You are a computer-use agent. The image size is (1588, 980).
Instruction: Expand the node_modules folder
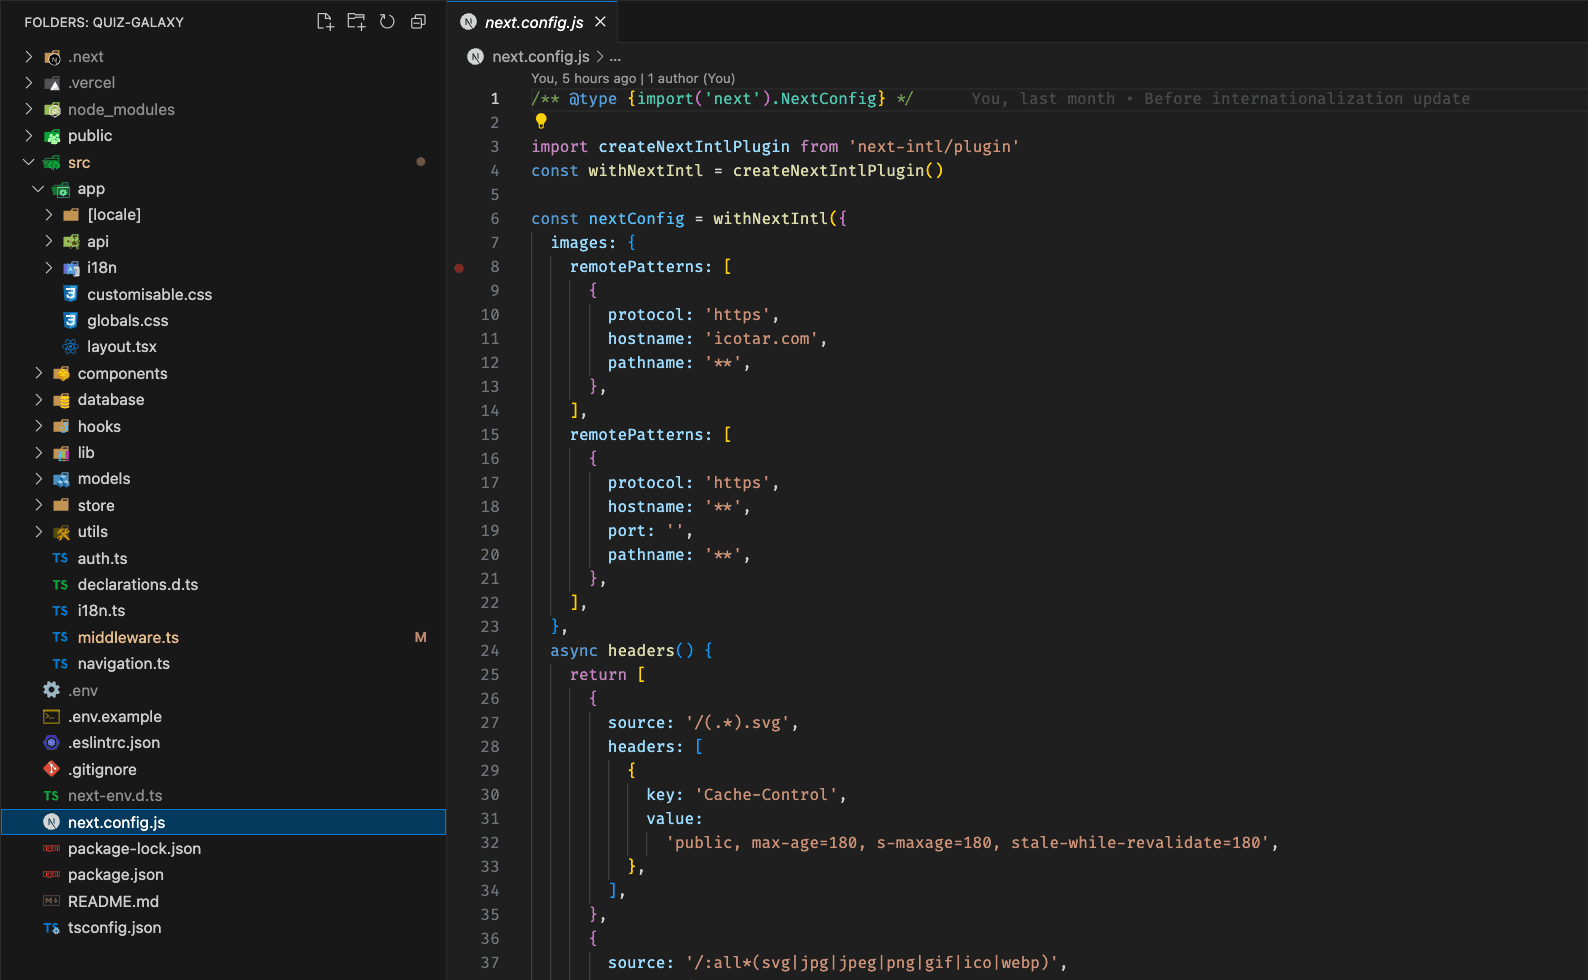[29, 109]
